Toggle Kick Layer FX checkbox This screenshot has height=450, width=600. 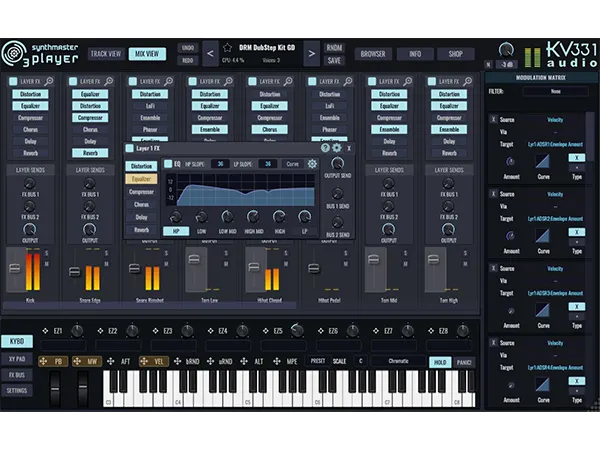(x=13, y=81)
